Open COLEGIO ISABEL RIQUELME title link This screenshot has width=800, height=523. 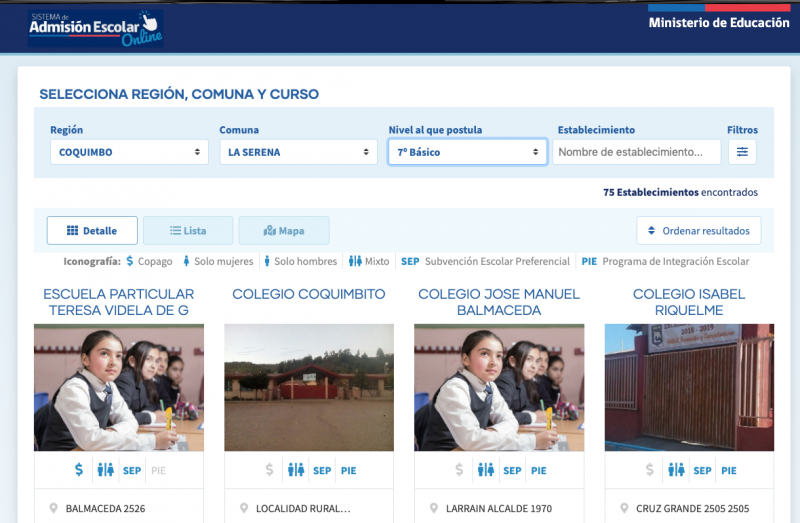[x=689, y=302]
